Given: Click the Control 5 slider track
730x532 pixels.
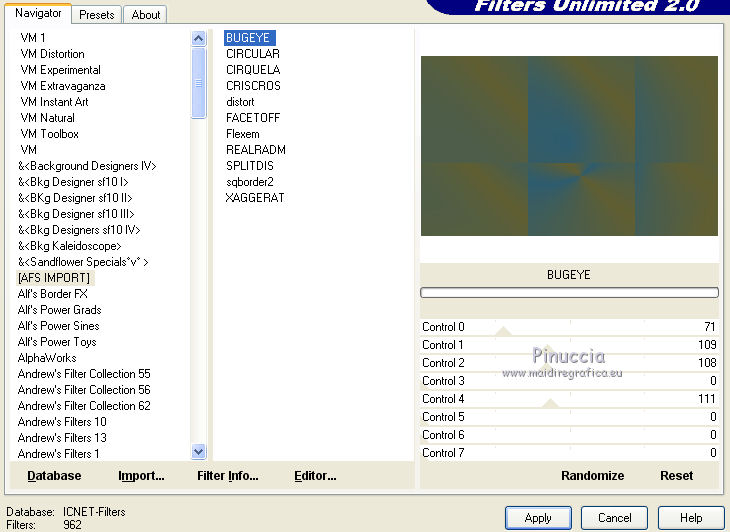Looking at the screenshot, I should coord(569,417).
